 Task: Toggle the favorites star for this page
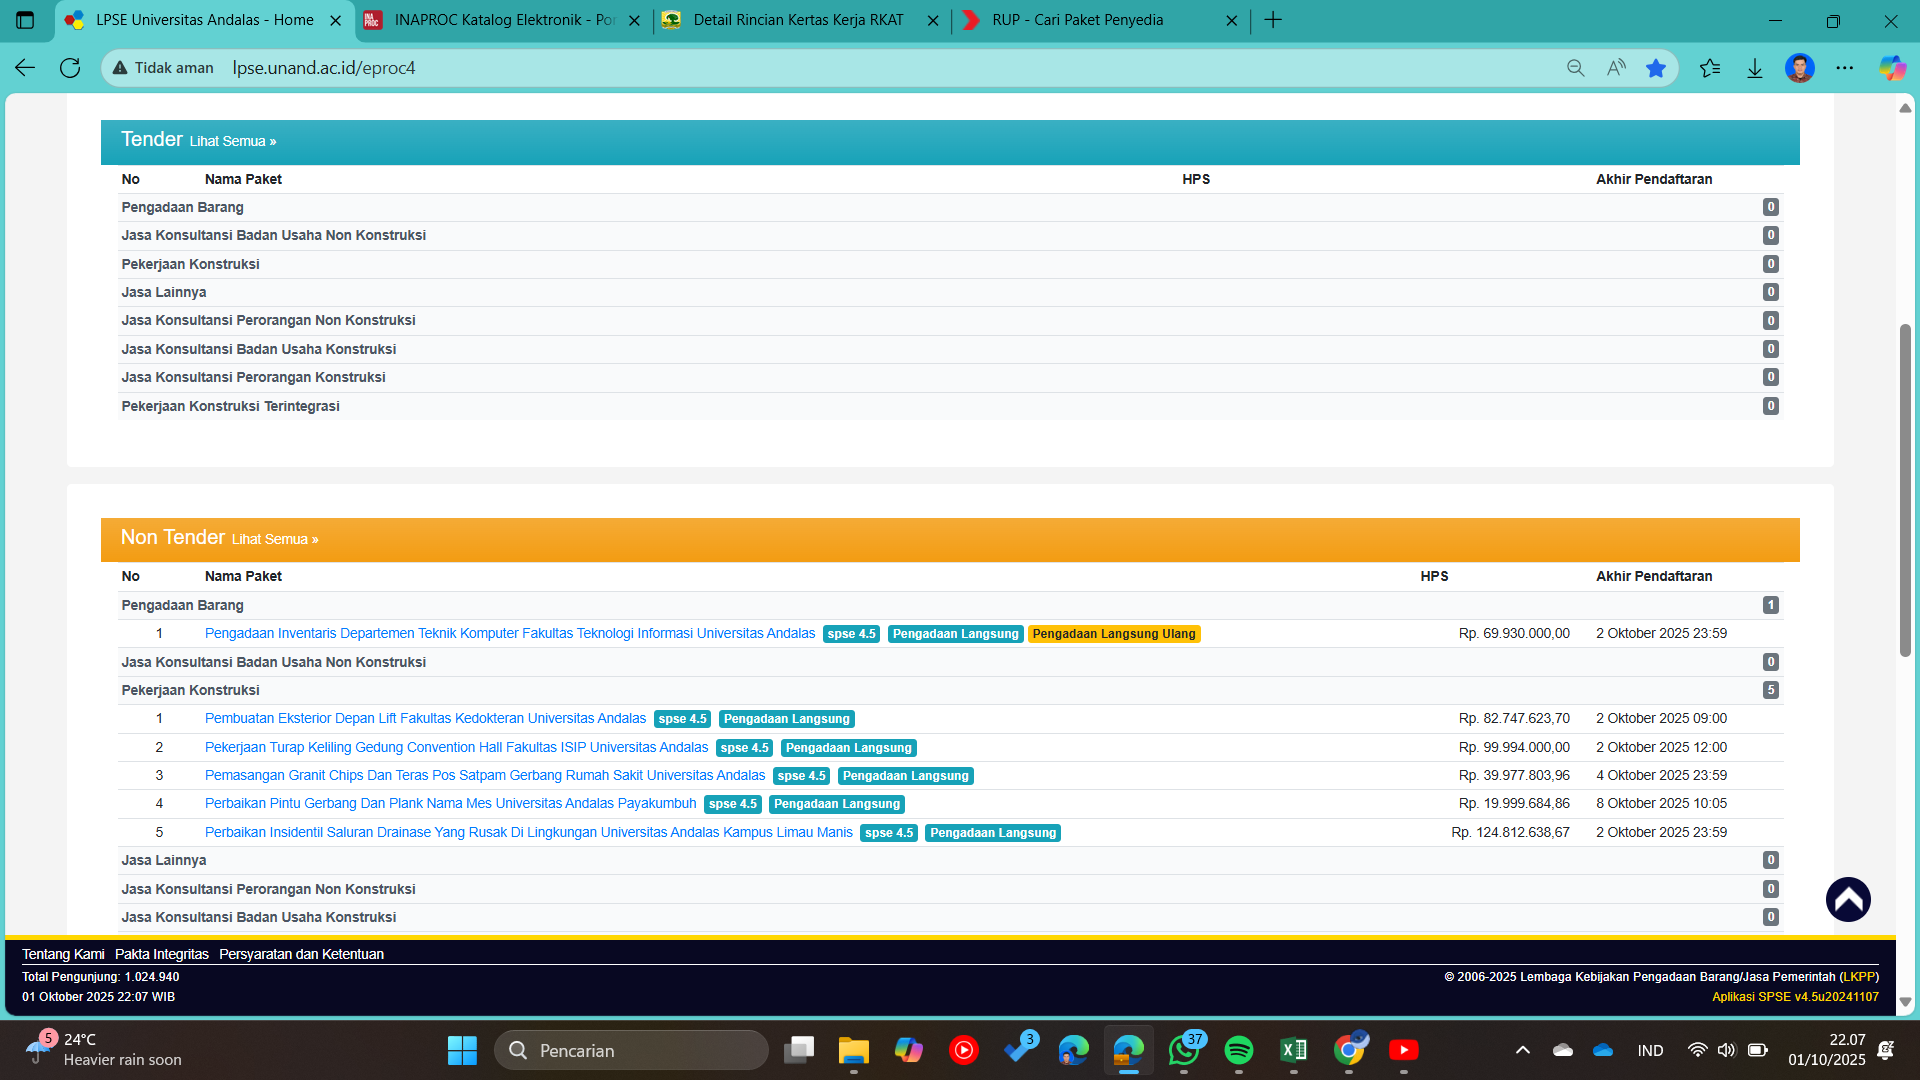[1656, 68]
